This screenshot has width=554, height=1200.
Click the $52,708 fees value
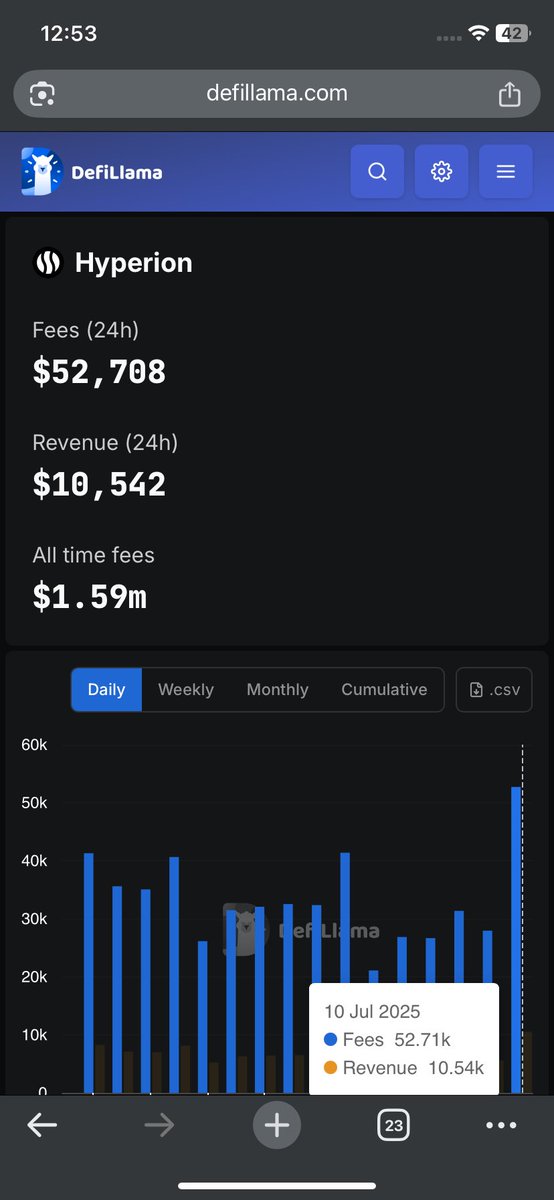click(99, 372)
